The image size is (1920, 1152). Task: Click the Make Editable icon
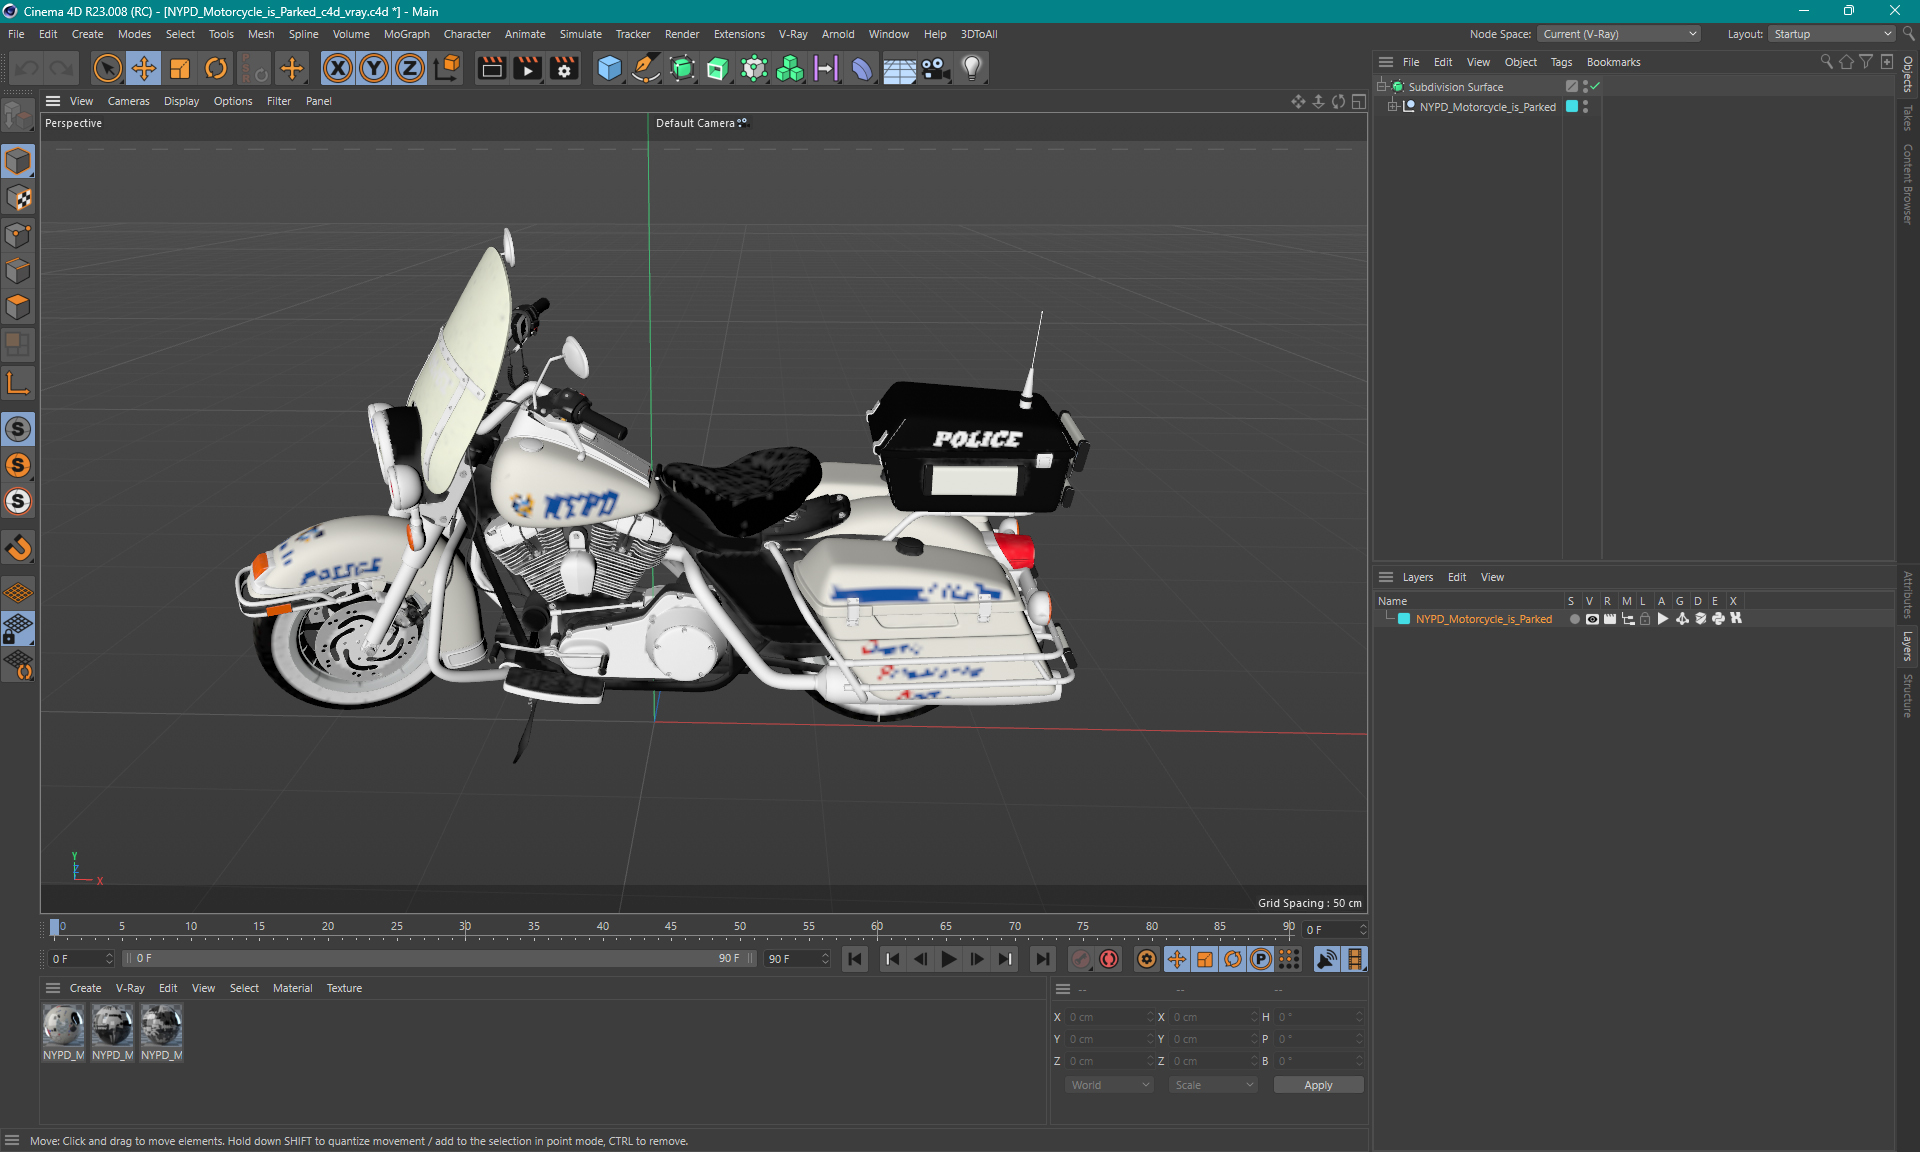pos(18,116)
